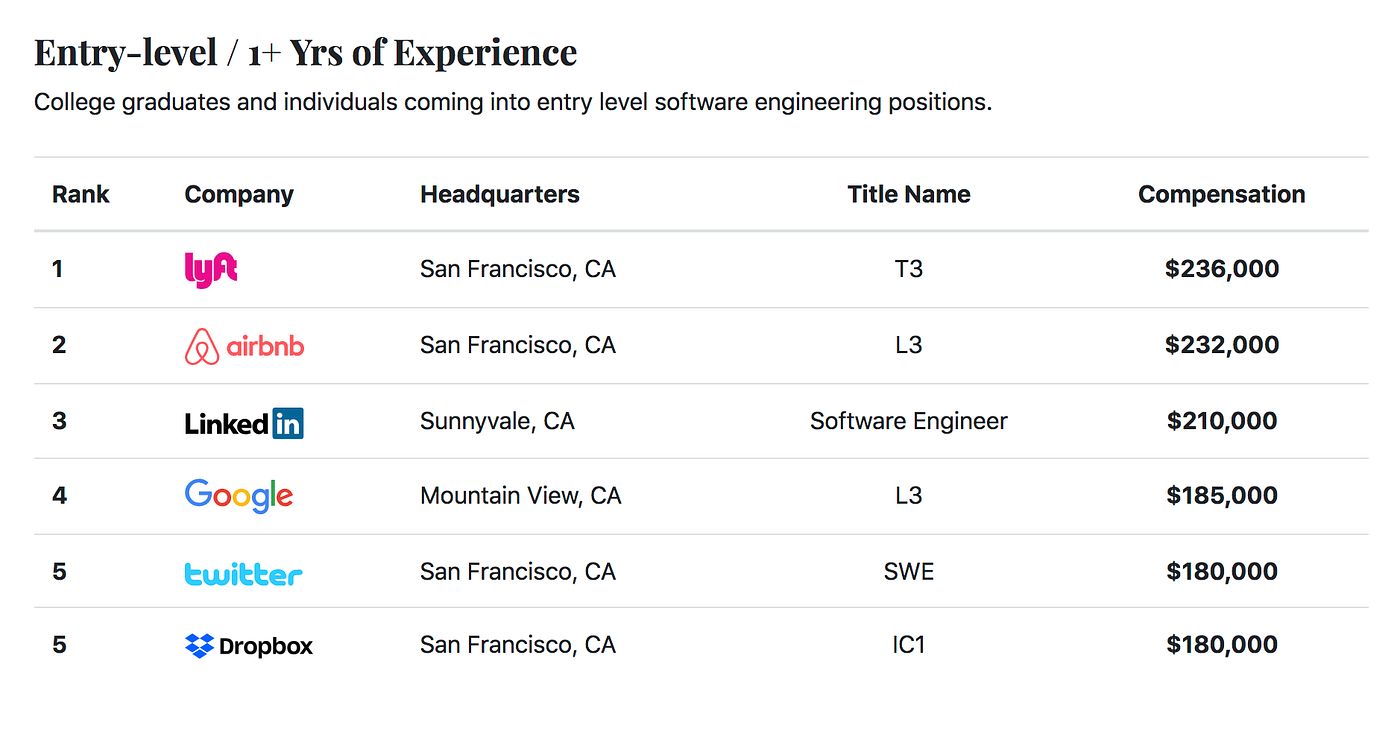Click the Title Name column header
Screen dimensions: 1400x754
click(909, 194)
